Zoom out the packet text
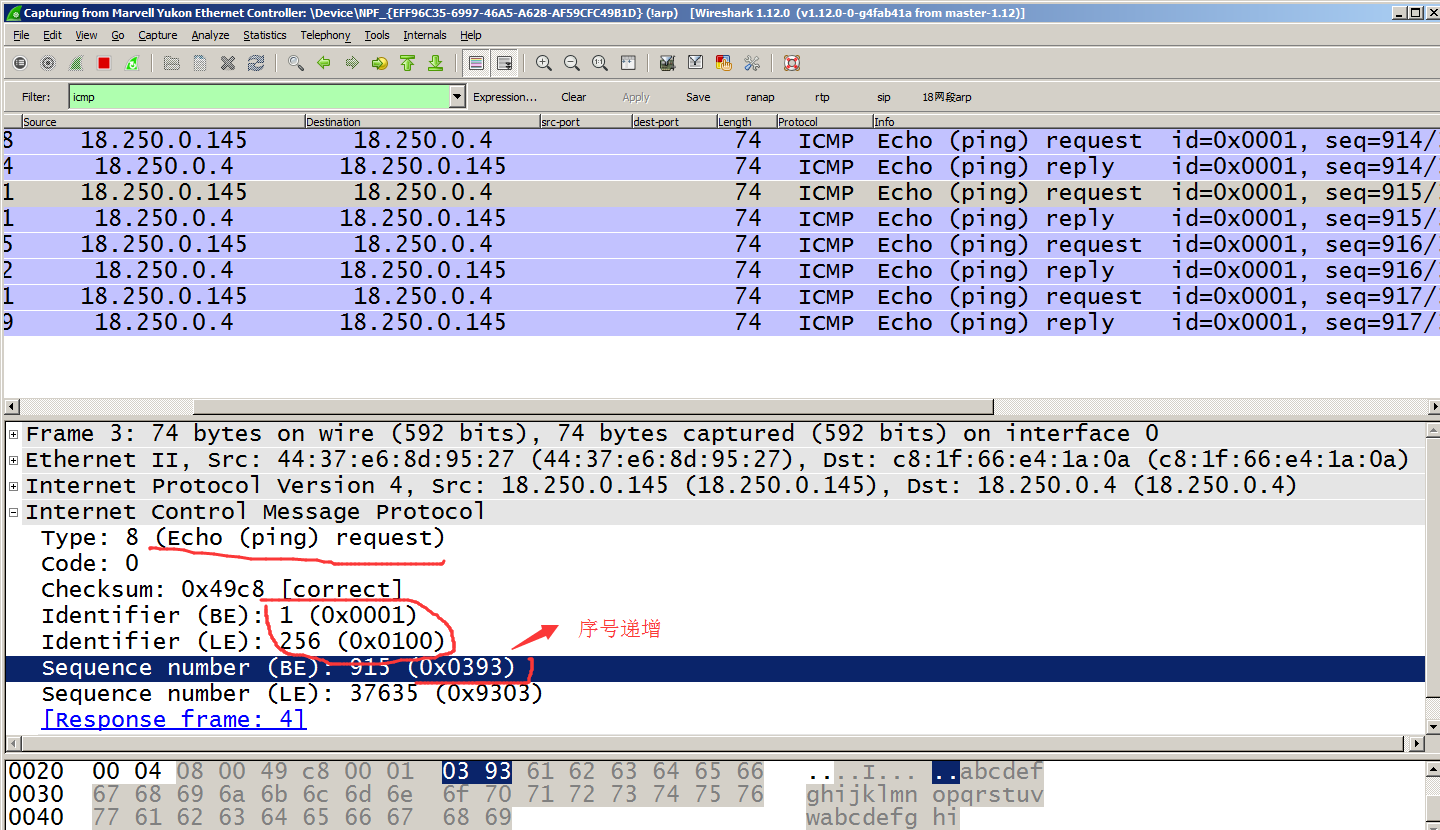Viewport: 1440px width, 830px height. click(572, 63)
